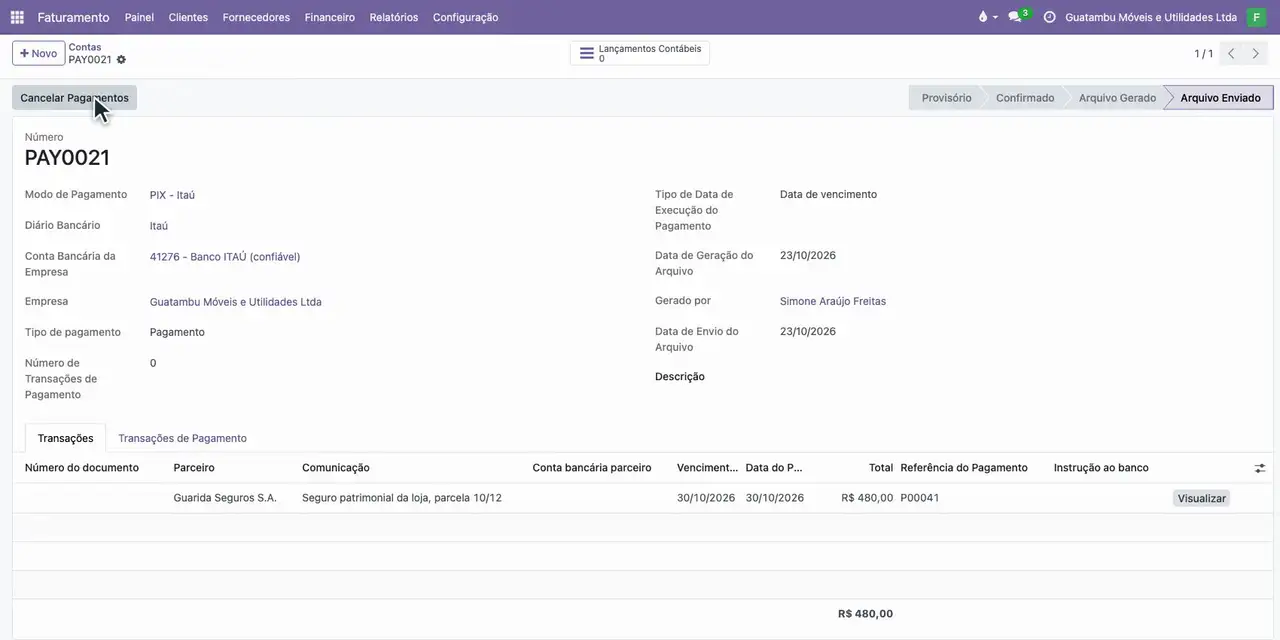The height and width of the screenshot is (640, 1280).
Task: Go back to the Contas breadcrumb
Action: click(85, 47)
